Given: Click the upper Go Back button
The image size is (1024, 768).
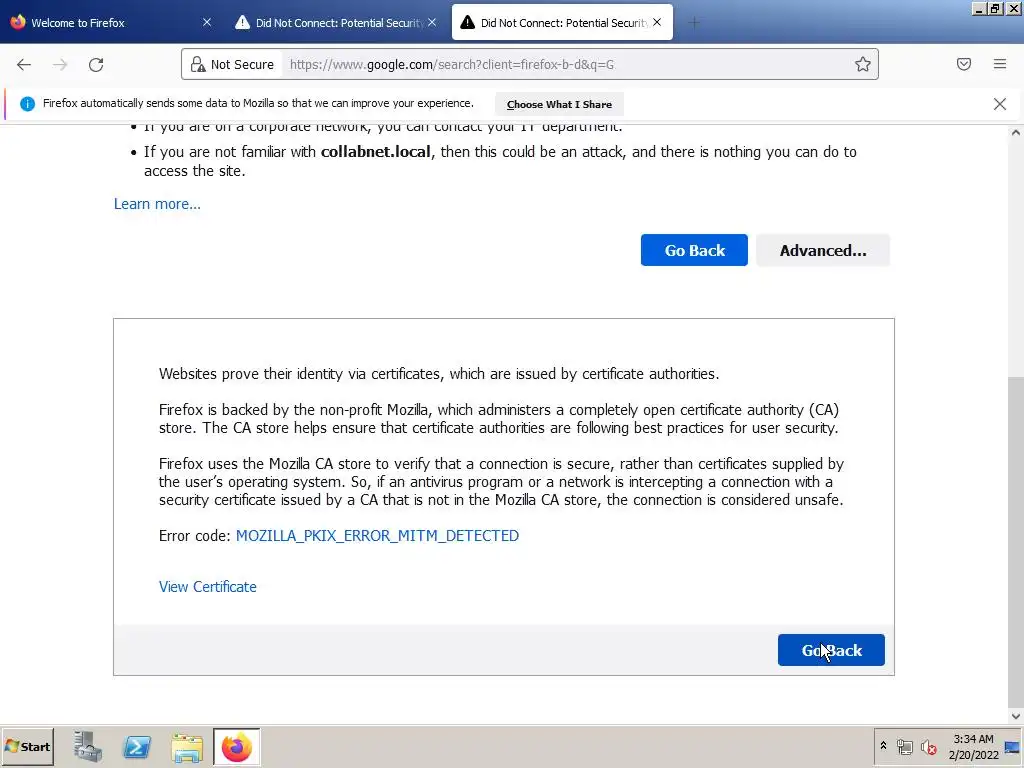Looking at the screenshot, I should coord(694,250).
